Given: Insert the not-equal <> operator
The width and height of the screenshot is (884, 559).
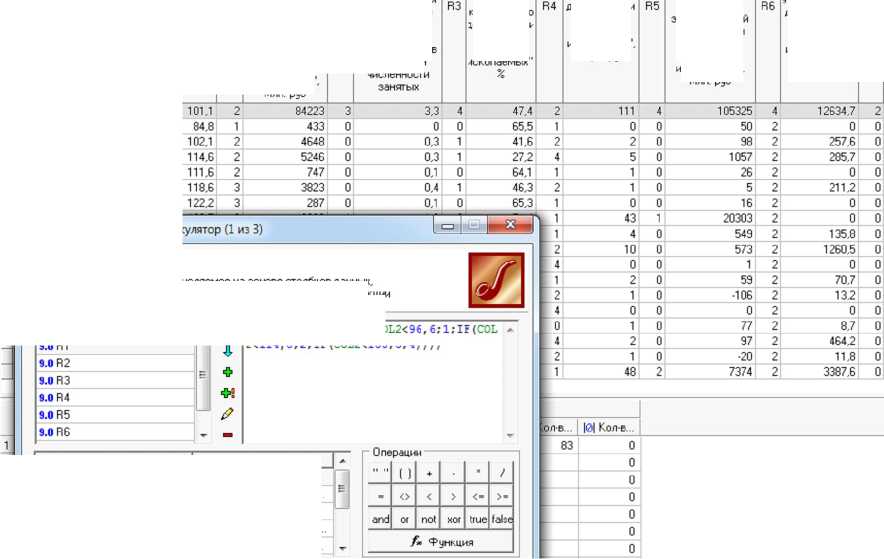Looking at the screenshot, I should coord(405,496).
